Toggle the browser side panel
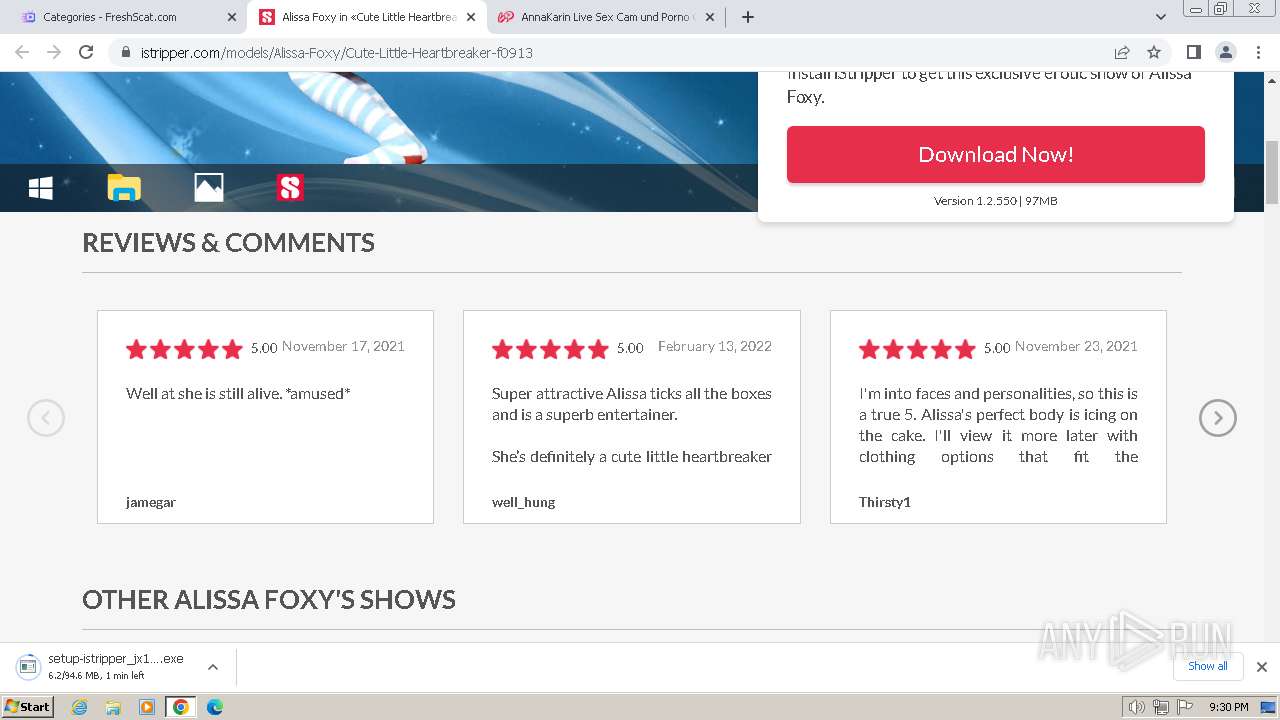The height and width of the screenshot is (720, 1280). tap(1193, 52)
